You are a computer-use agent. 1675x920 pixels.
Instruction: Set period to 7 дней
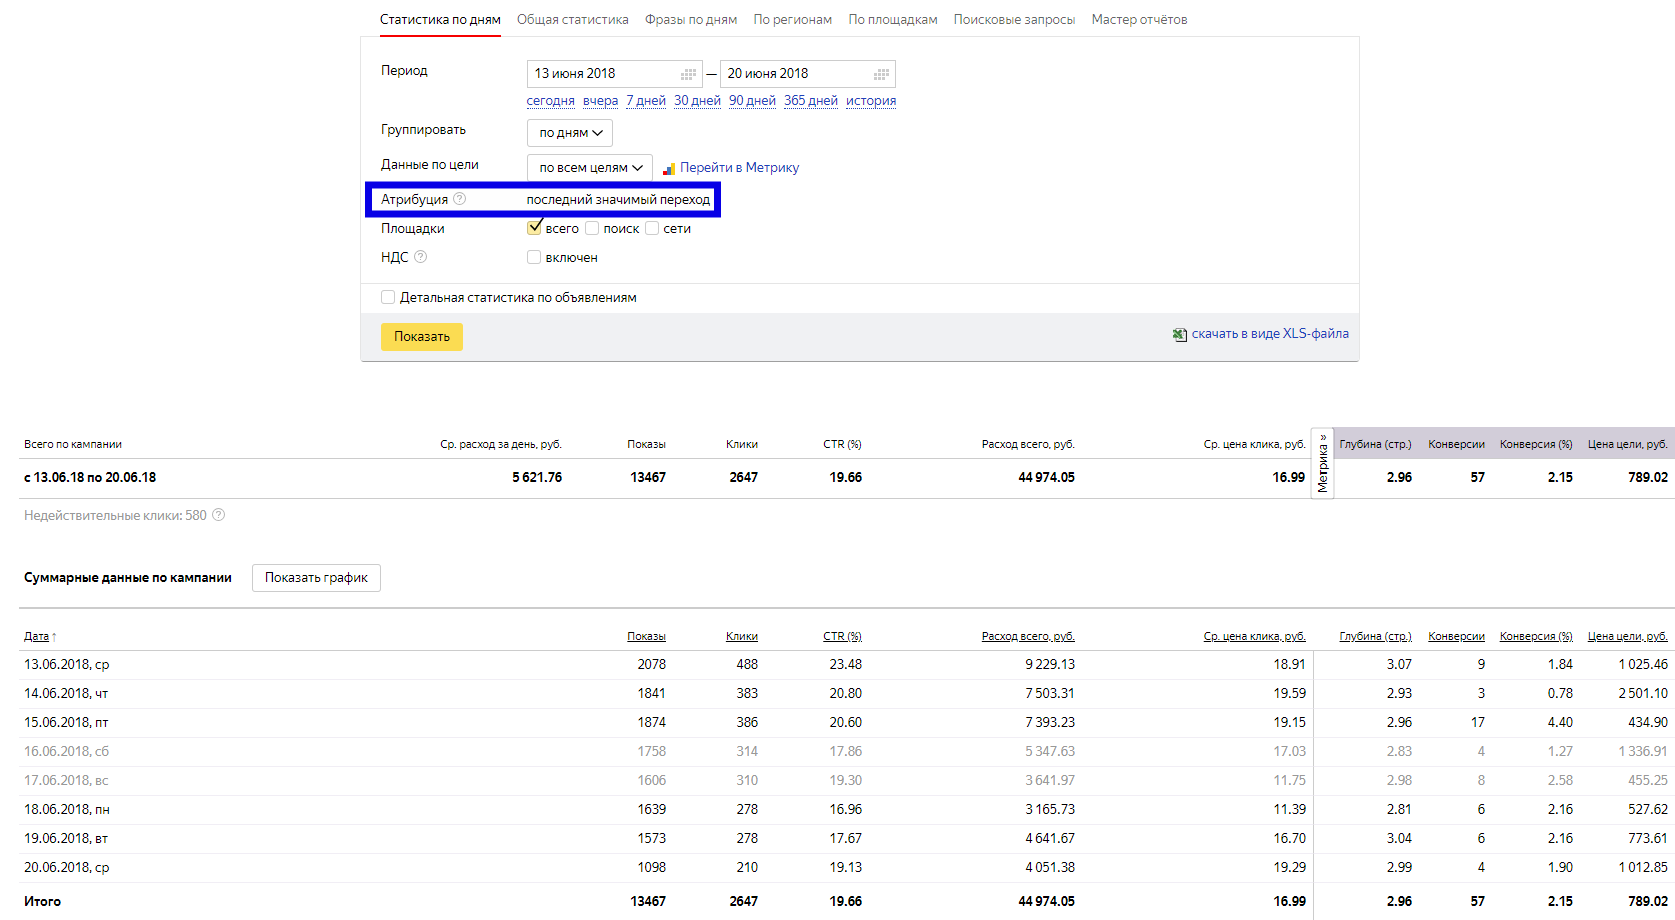point(646,101)
